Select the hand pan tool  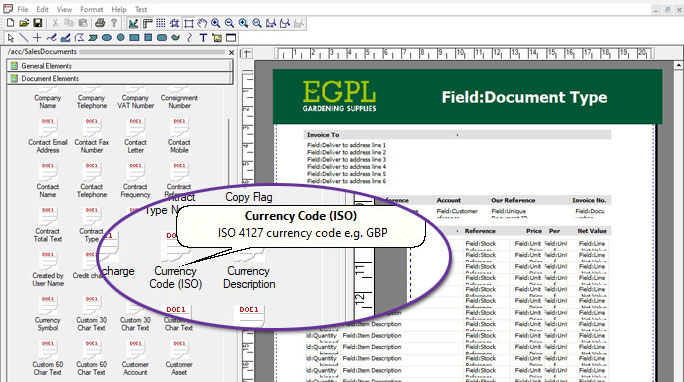(x=202, y=23)
